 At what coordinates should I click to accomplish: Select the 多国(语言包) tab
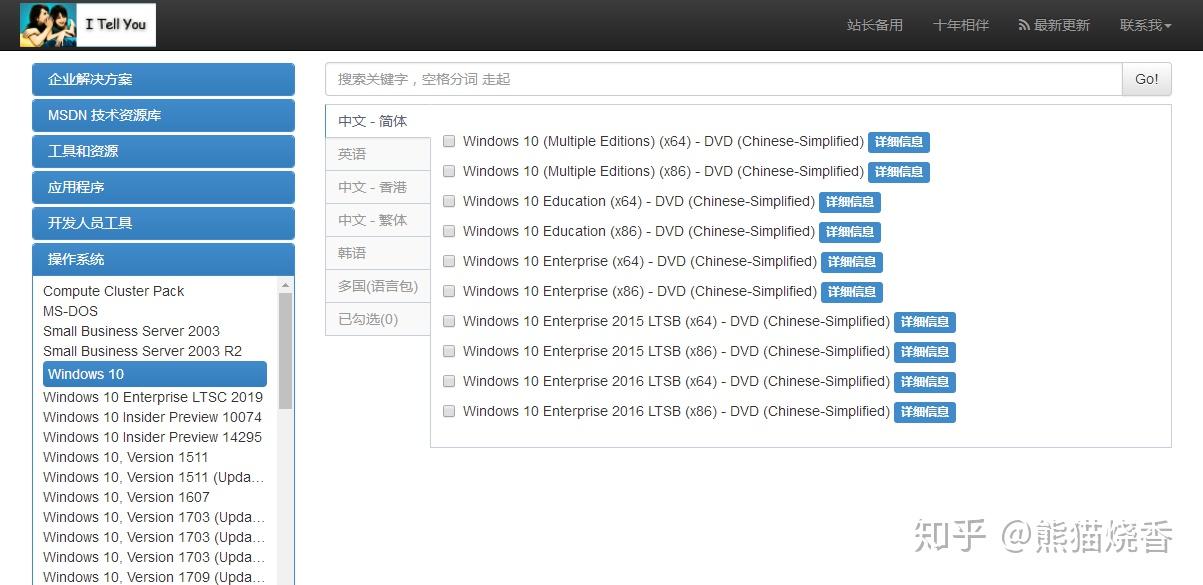click(378, 286)
